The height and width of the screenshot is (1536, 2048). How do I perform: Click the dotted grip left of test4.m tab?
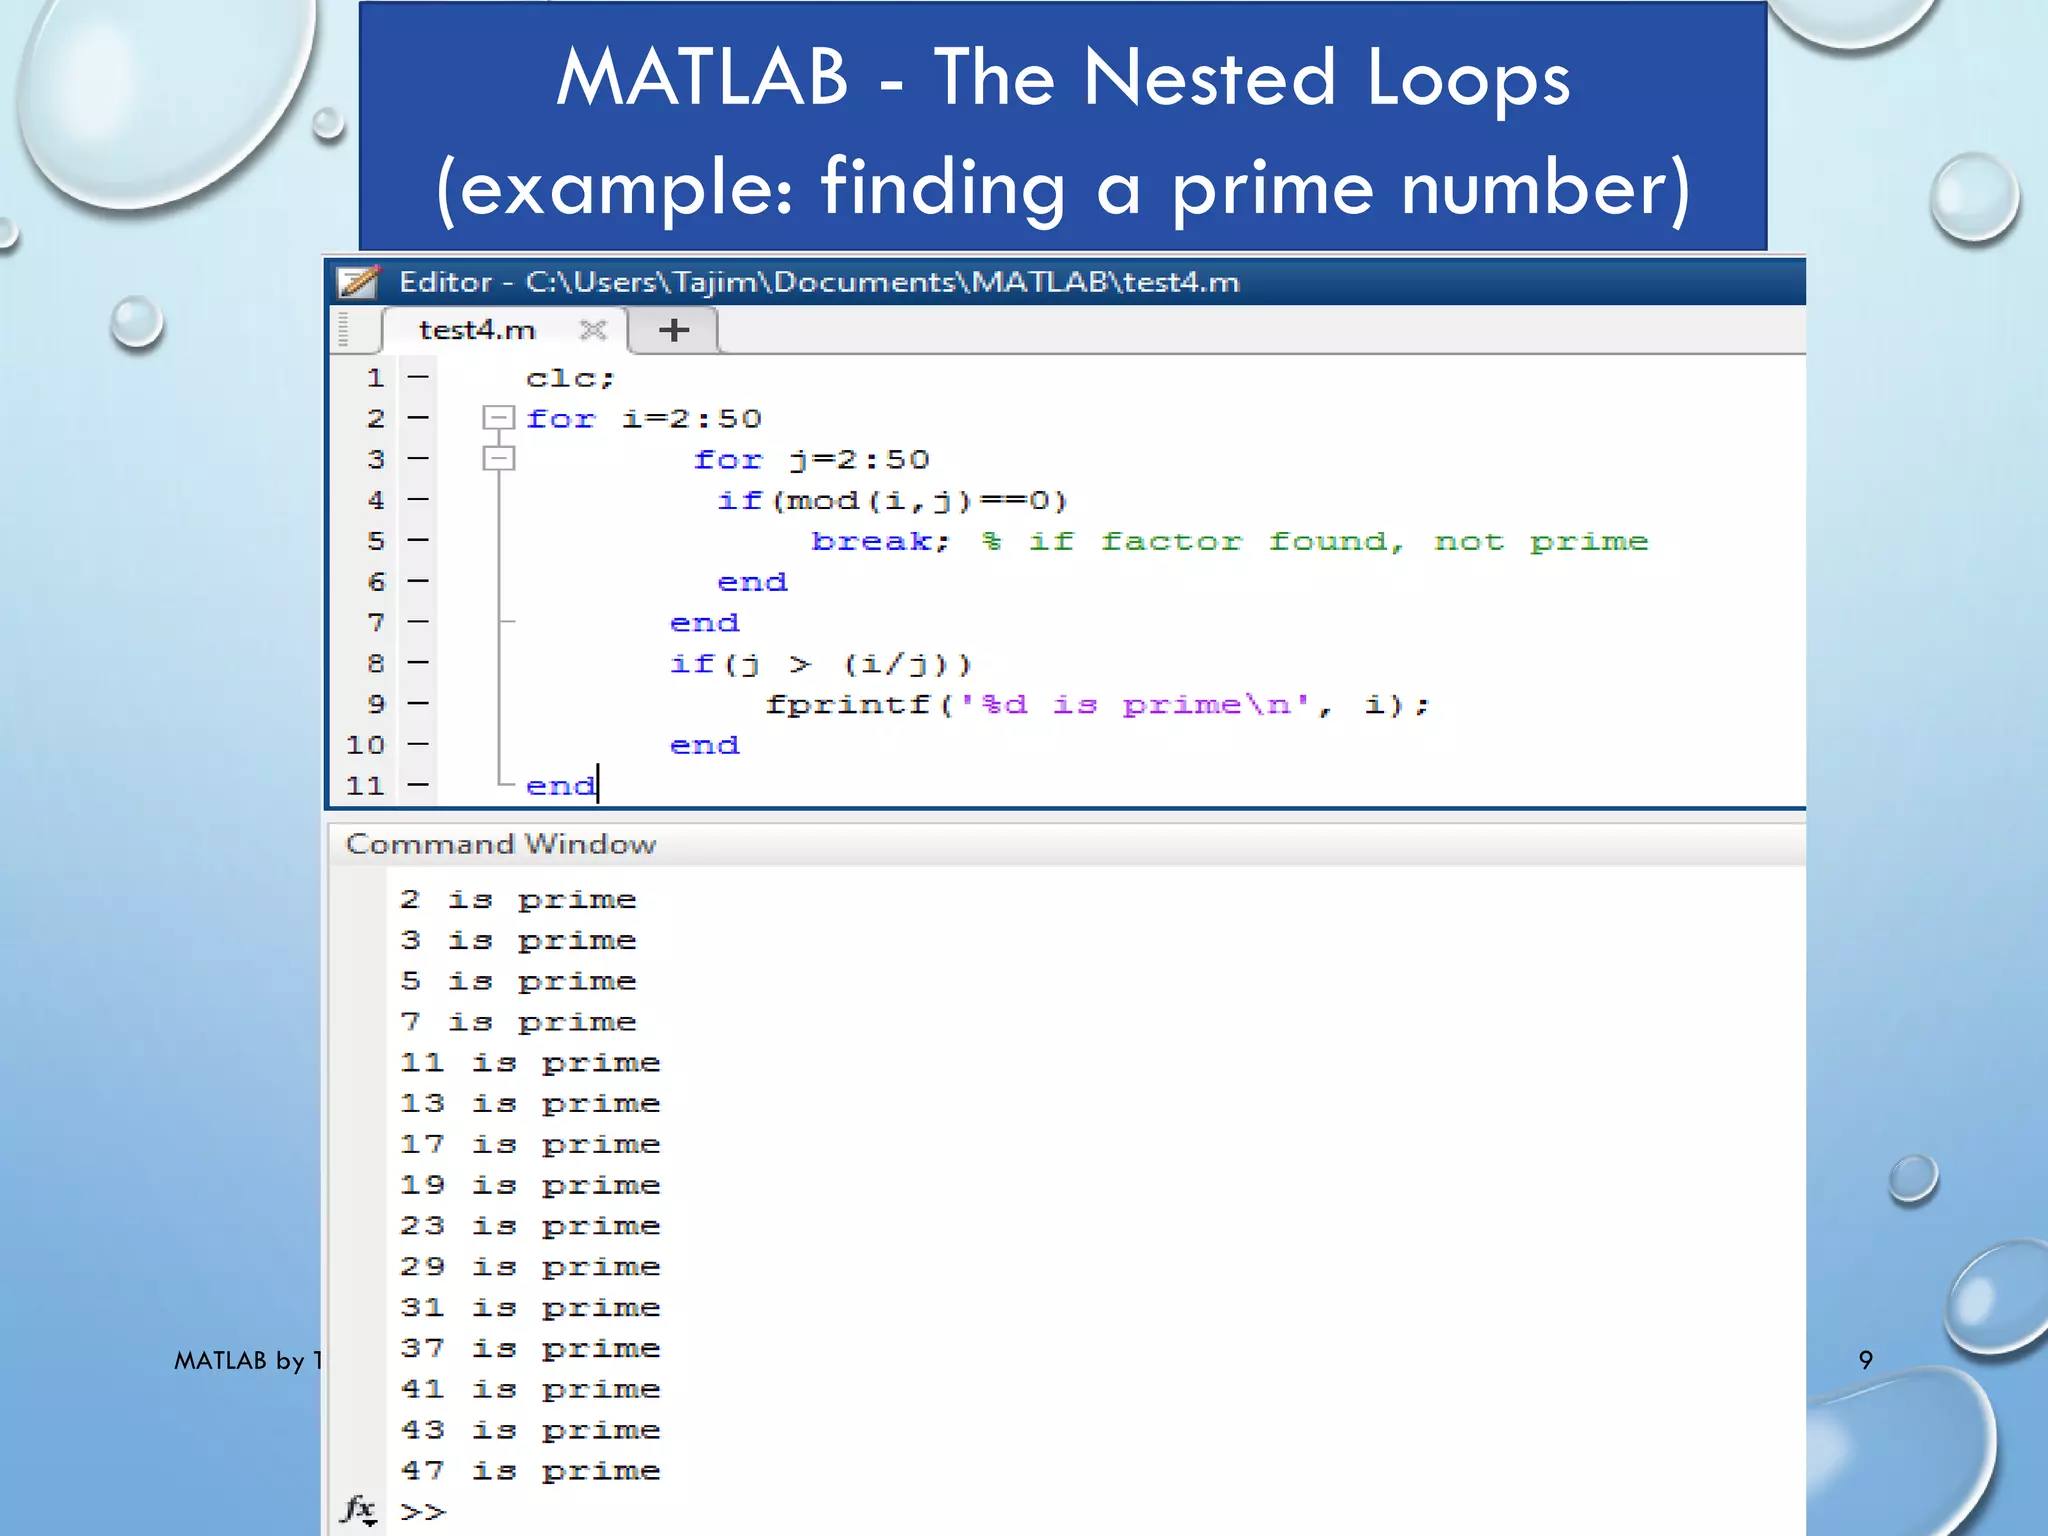344,330
